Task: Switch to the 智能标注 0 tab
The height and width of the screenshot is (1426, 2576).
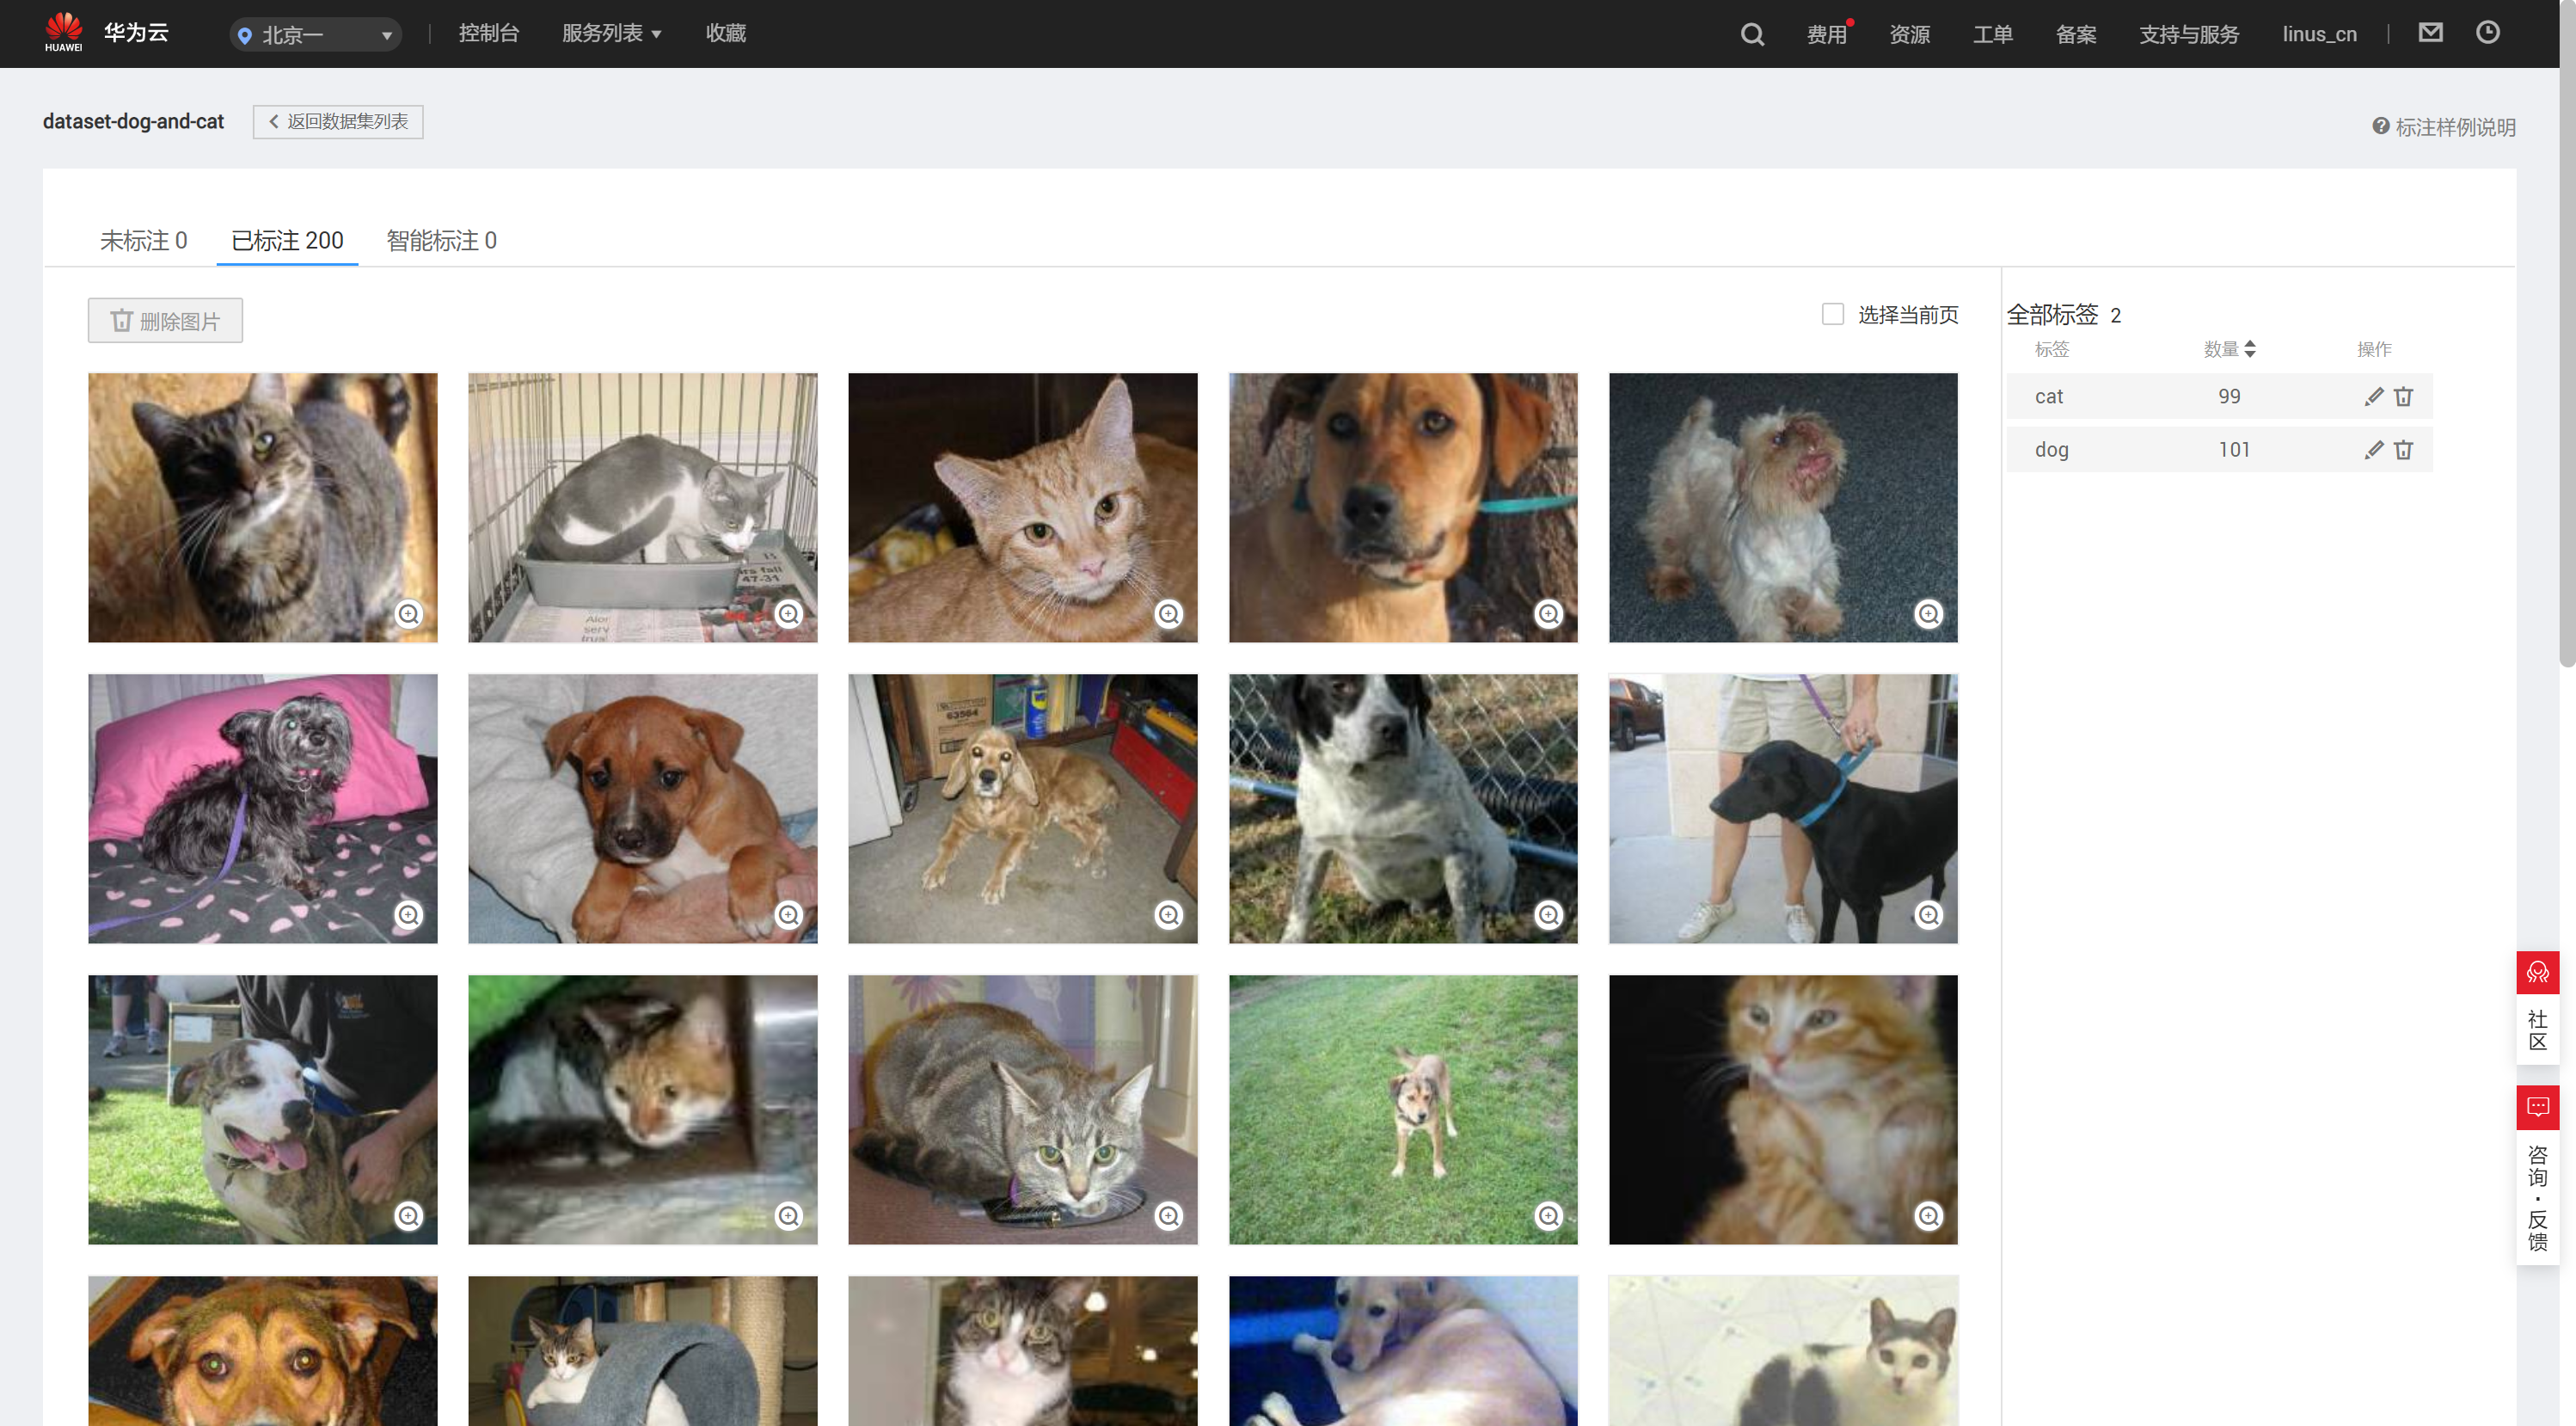Action: click(x=441, y=240)
